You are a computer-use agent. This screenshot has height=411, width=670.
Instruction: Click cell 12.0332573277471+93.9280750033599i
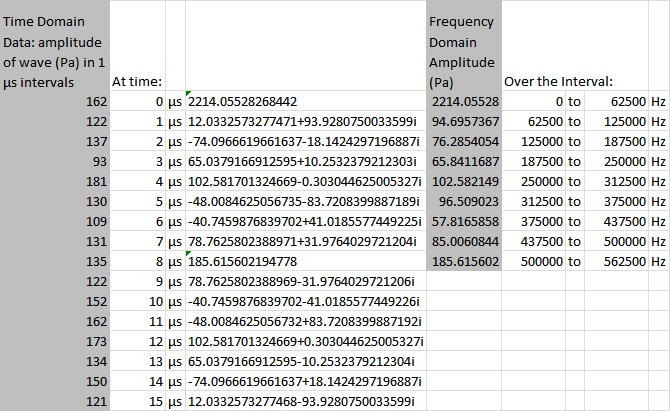[x=306, y=121]
